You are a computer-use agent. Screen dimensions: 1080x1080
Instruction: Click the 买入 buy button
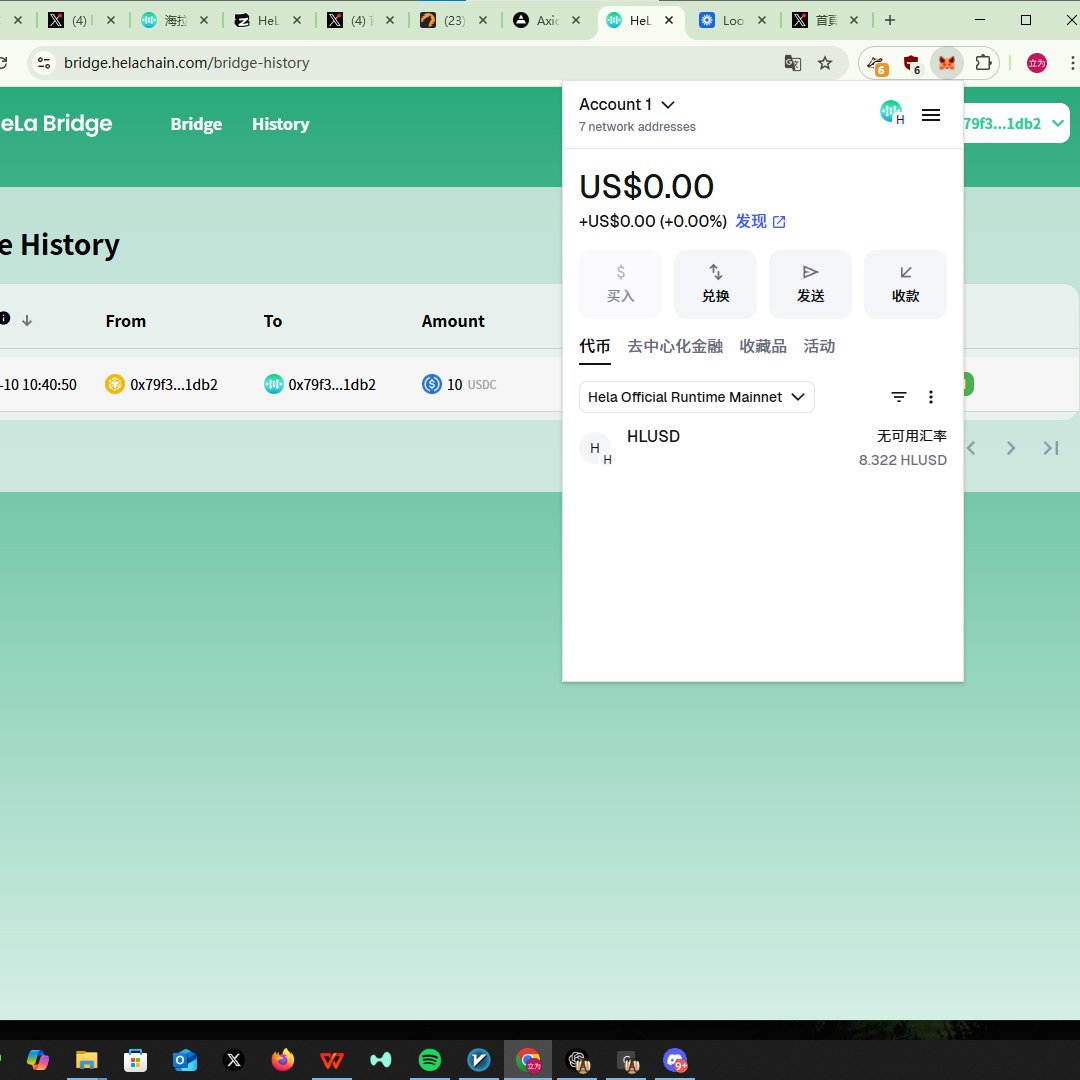tap(620, 284)
